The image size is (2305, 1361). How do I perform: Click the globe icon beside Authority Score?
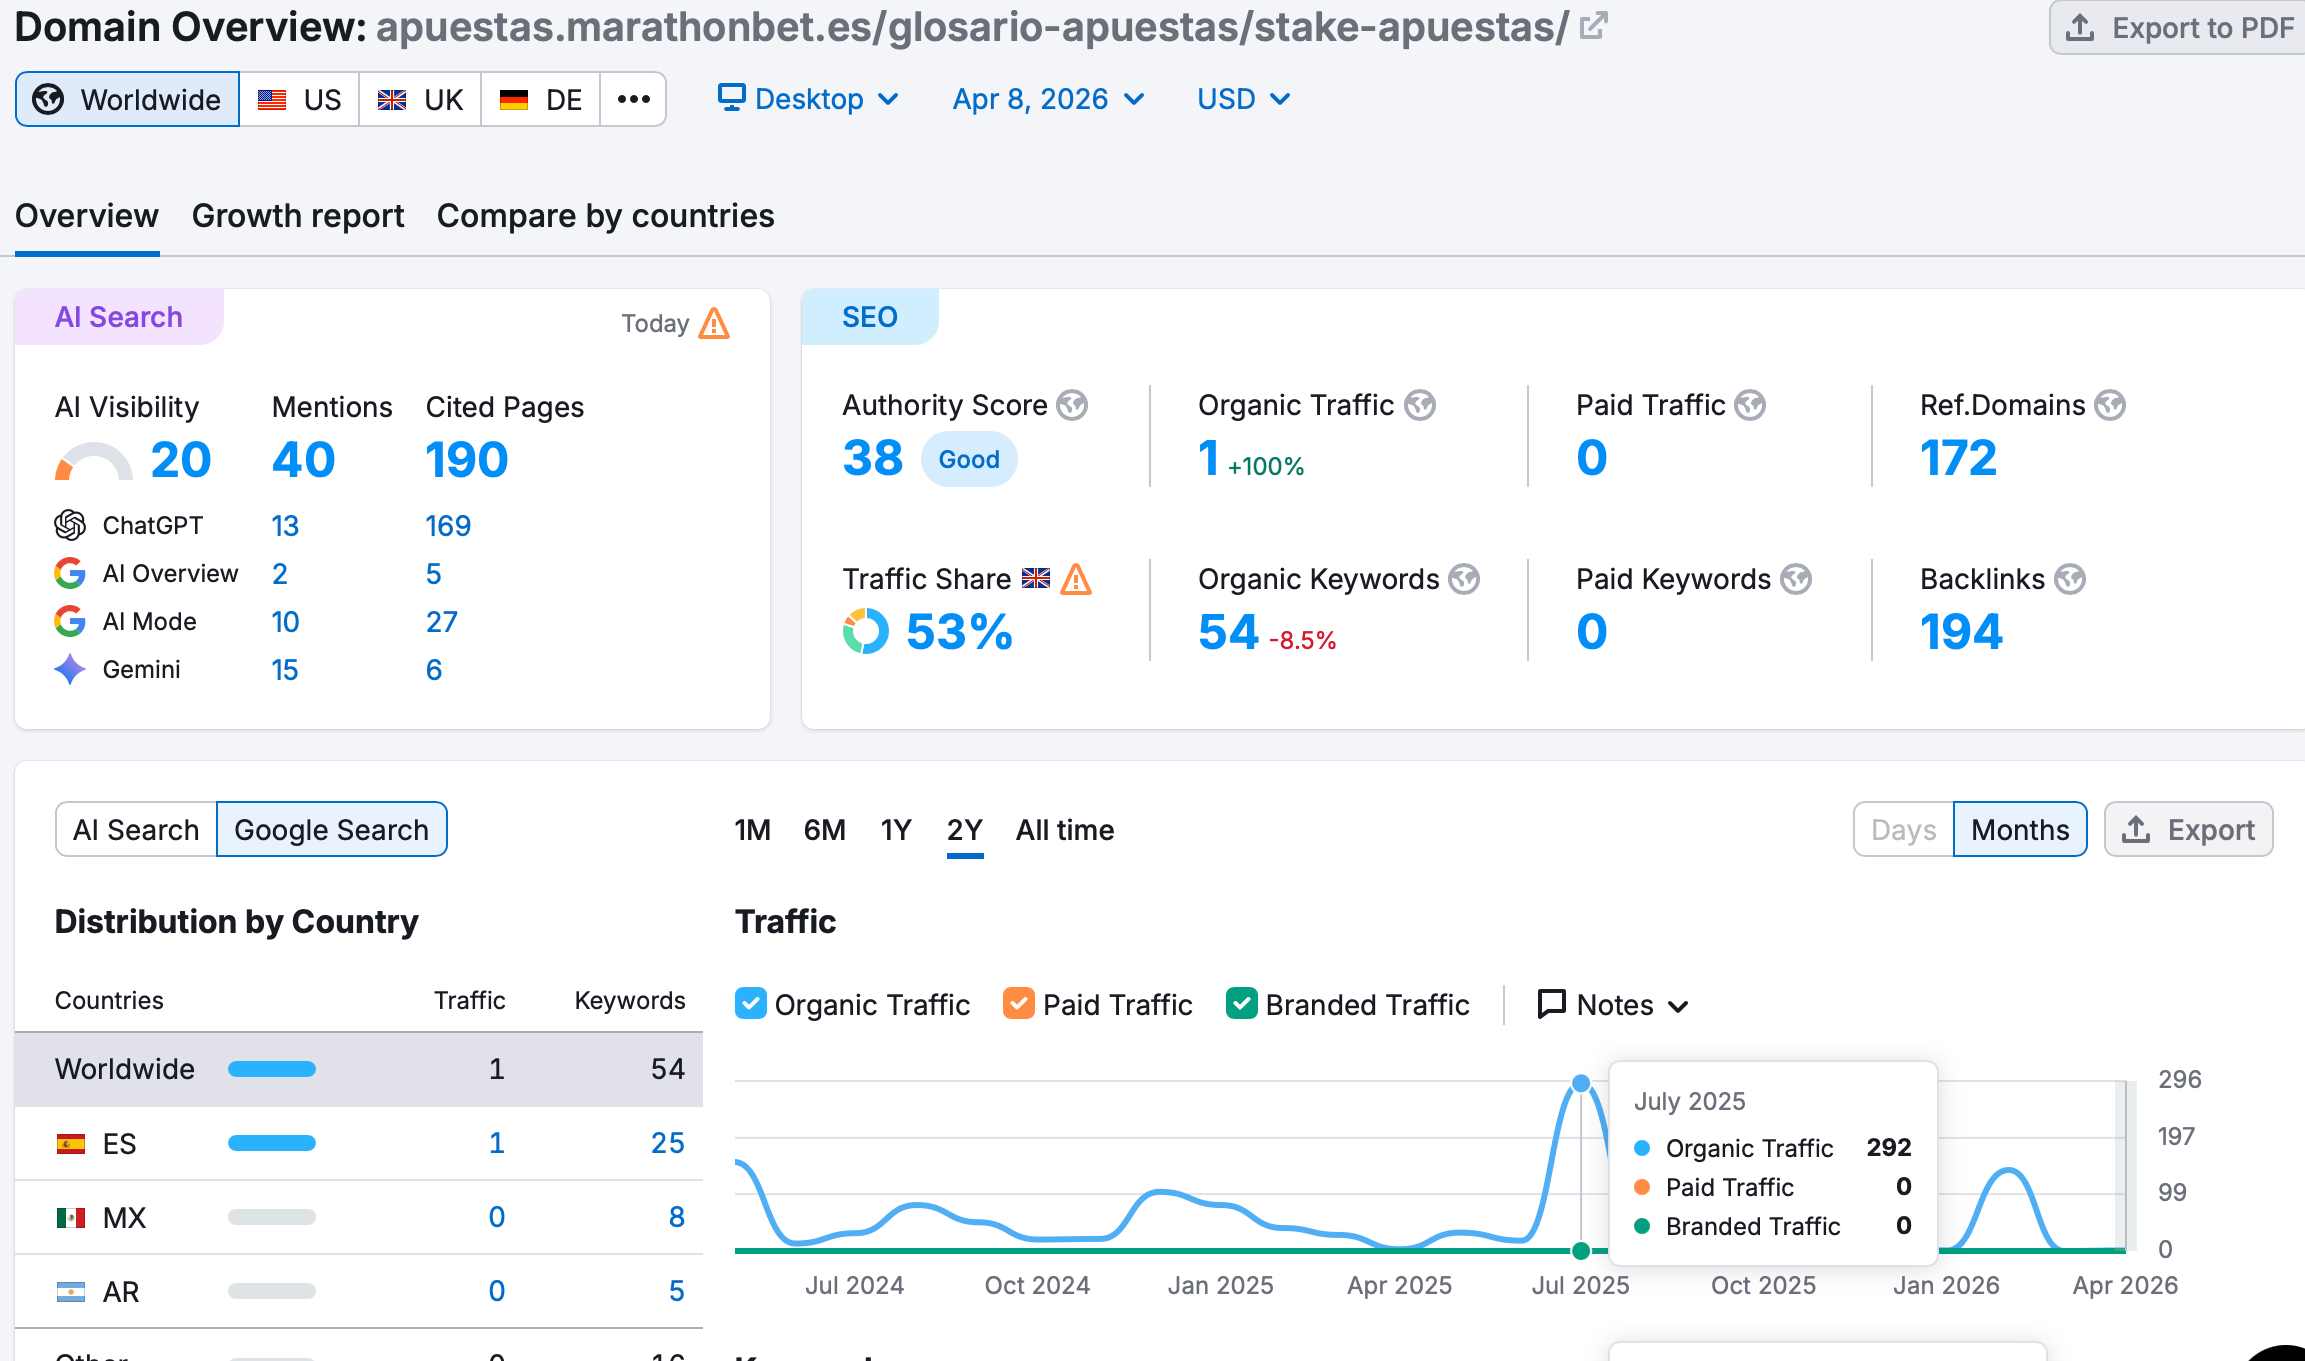tap(1072, 405)
